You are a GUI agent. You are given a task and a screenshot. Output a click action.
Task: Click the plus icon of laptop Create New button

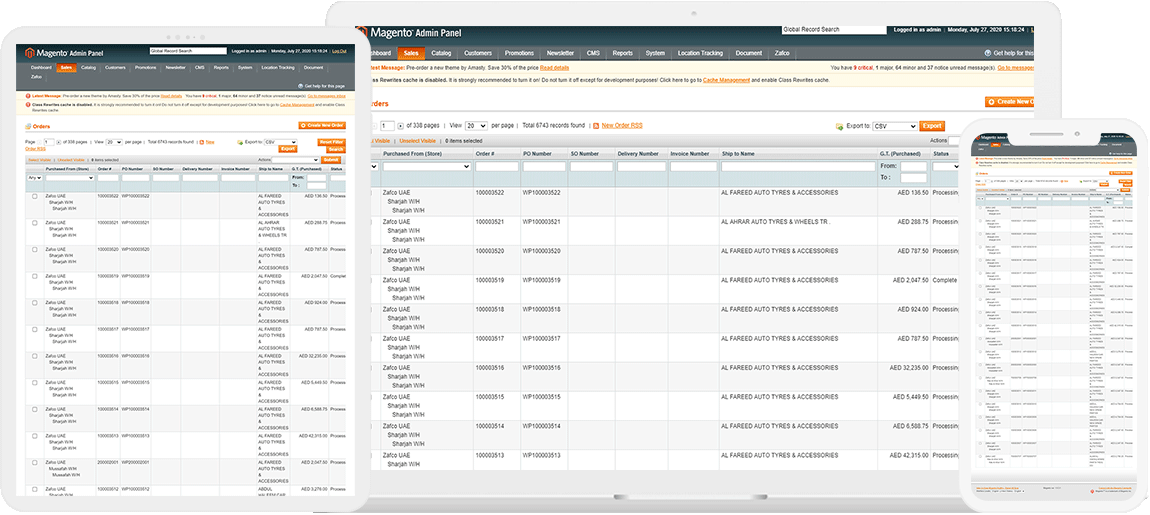(x=991, y=102)
